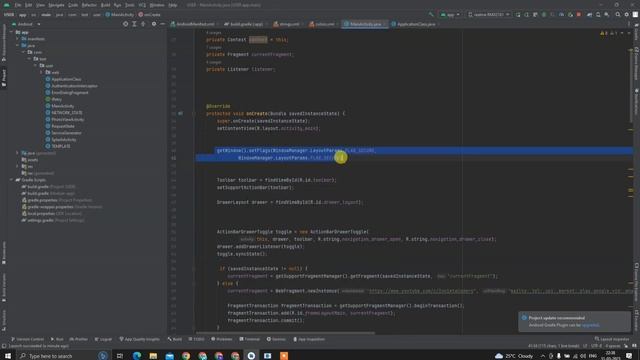Click Expand All icon in Project panel header
The height and width of the screenshot is (360, 640).
coord(134,24)
